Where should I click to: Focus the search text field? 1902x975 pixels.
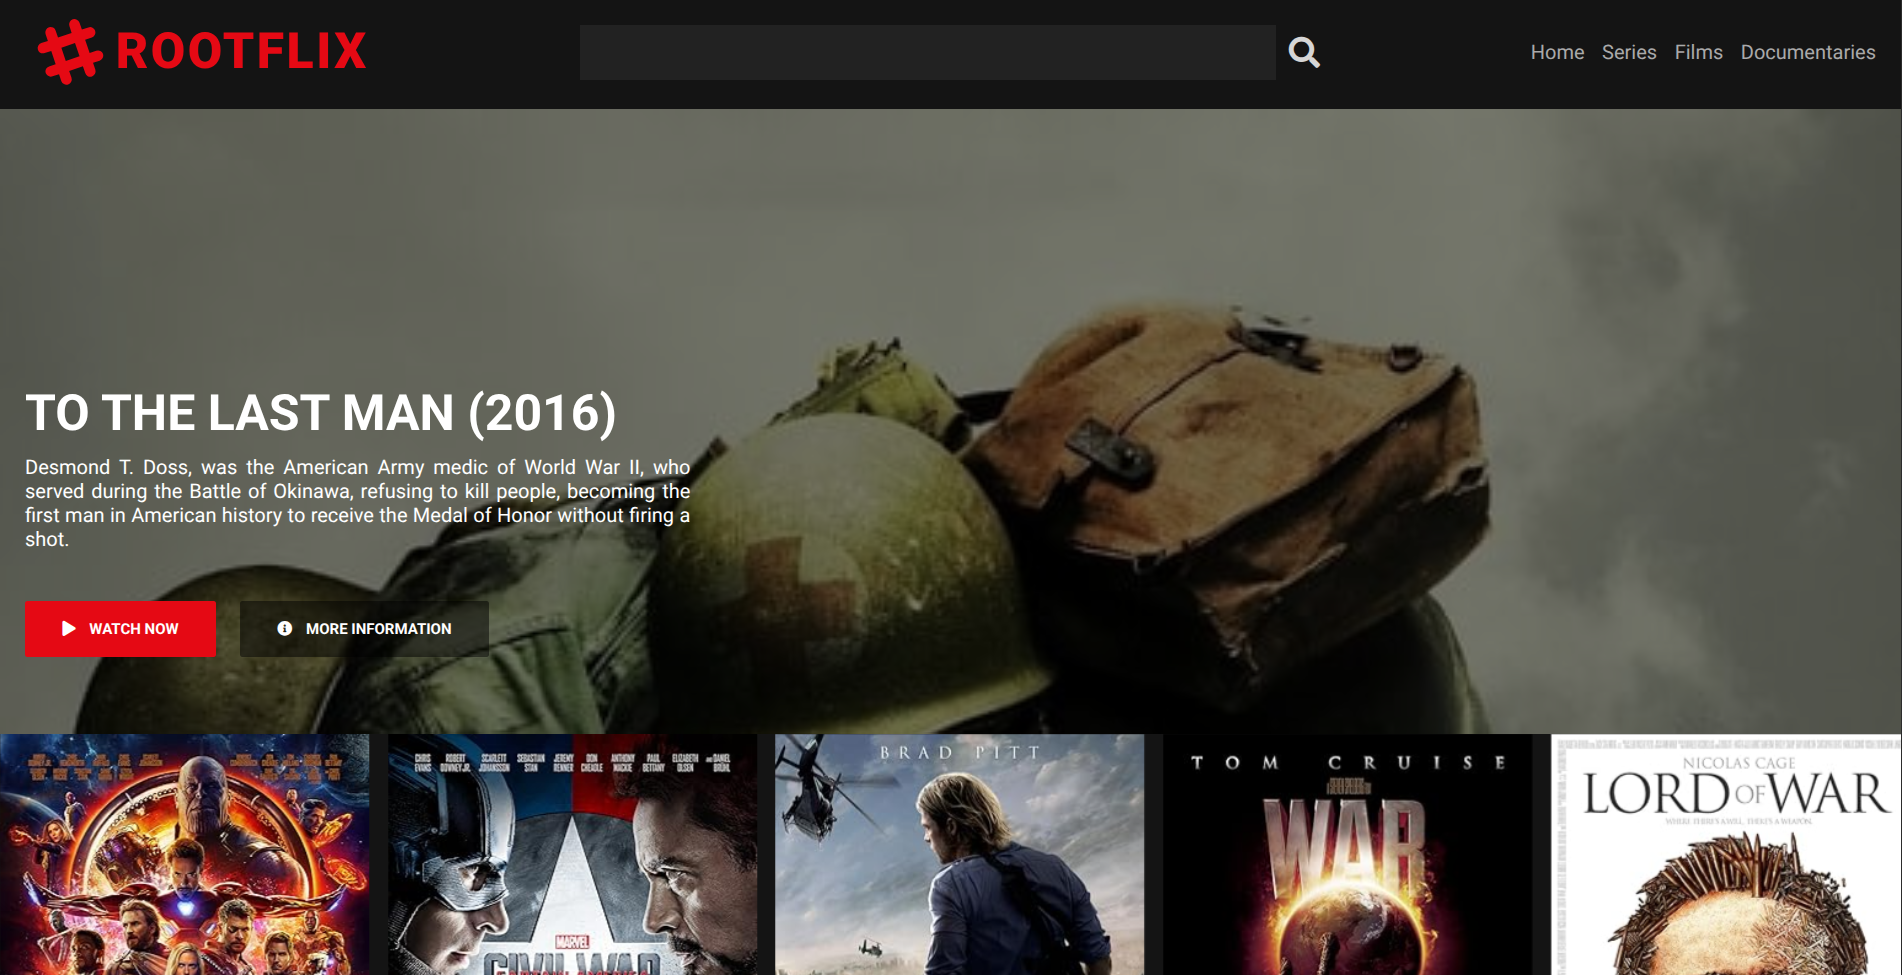click(927, 52)
